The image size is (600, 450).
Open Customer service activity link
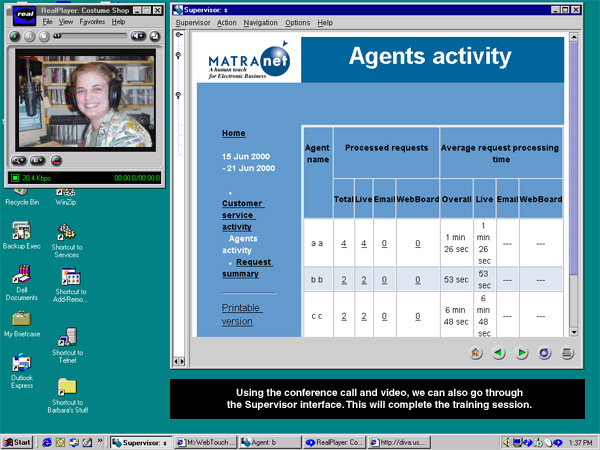click(242, 215)
